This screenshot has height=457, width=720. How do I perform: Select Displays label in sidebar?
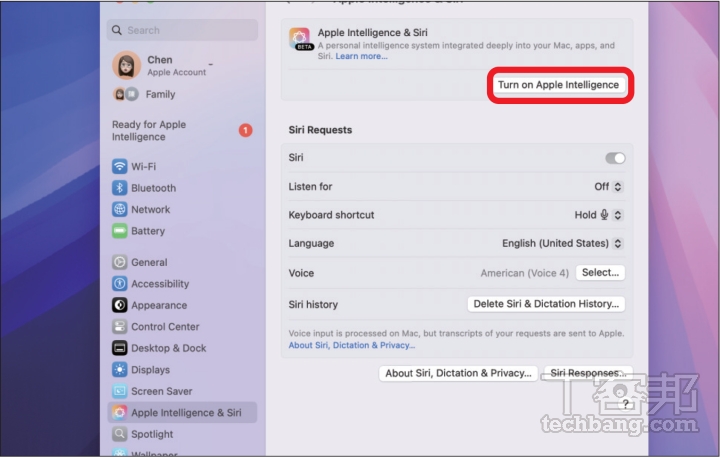click(x=151, y=370)
